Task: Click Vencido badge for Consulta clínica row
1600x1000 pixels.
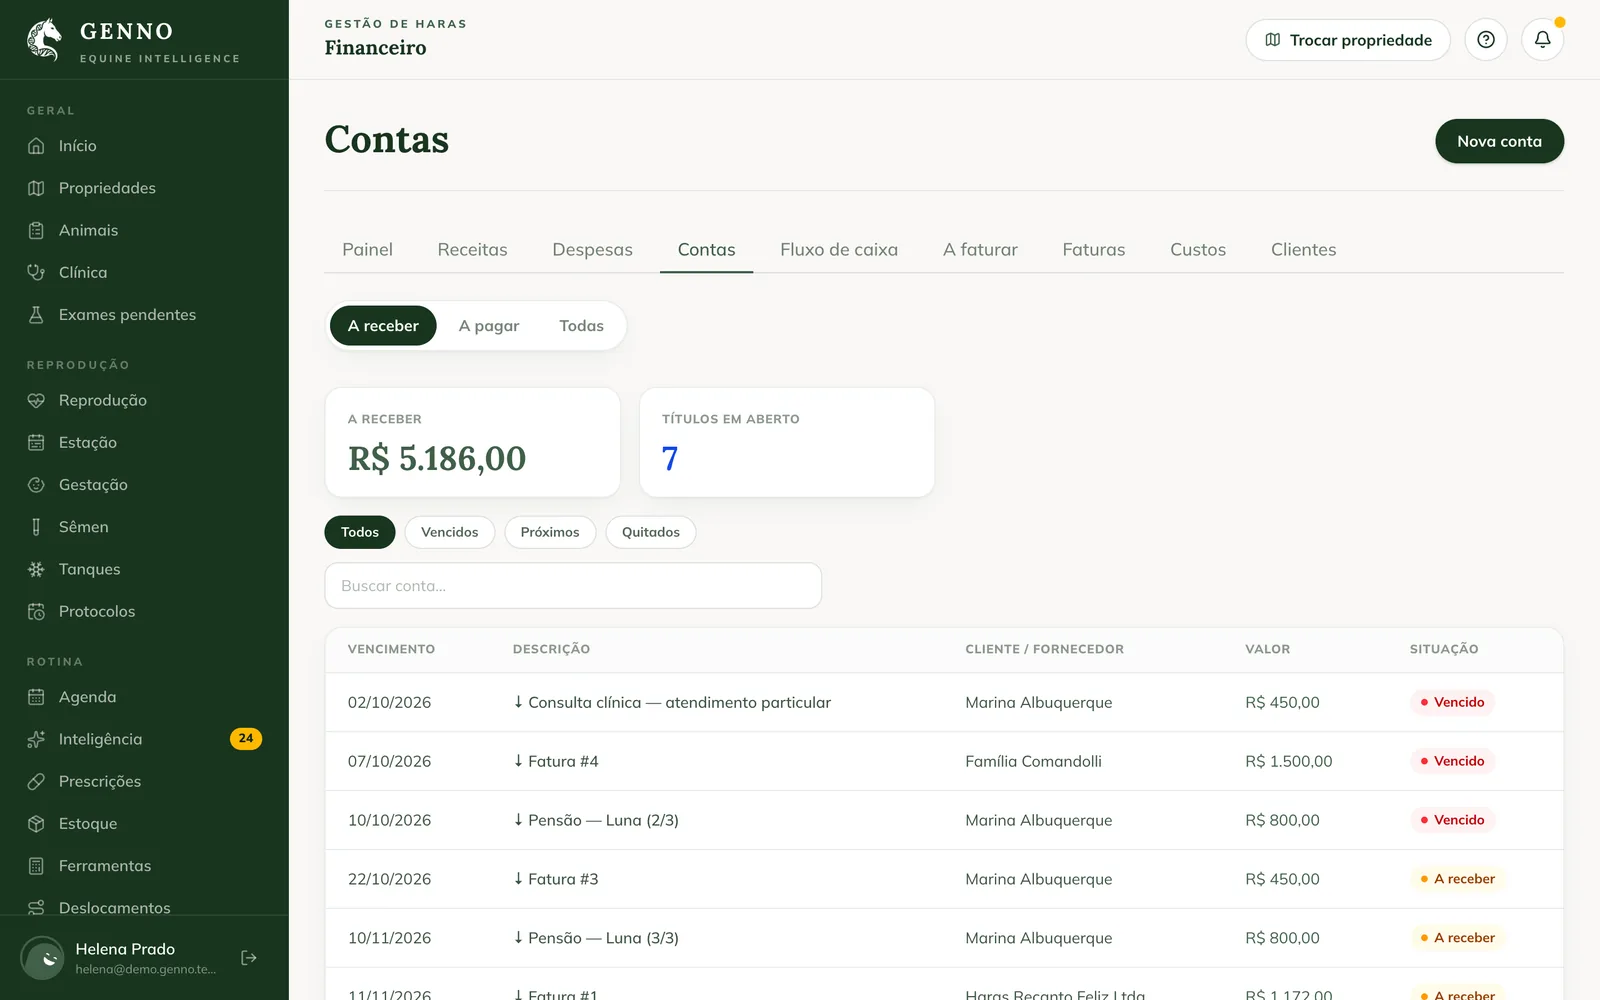Action: pos(1453,702)
